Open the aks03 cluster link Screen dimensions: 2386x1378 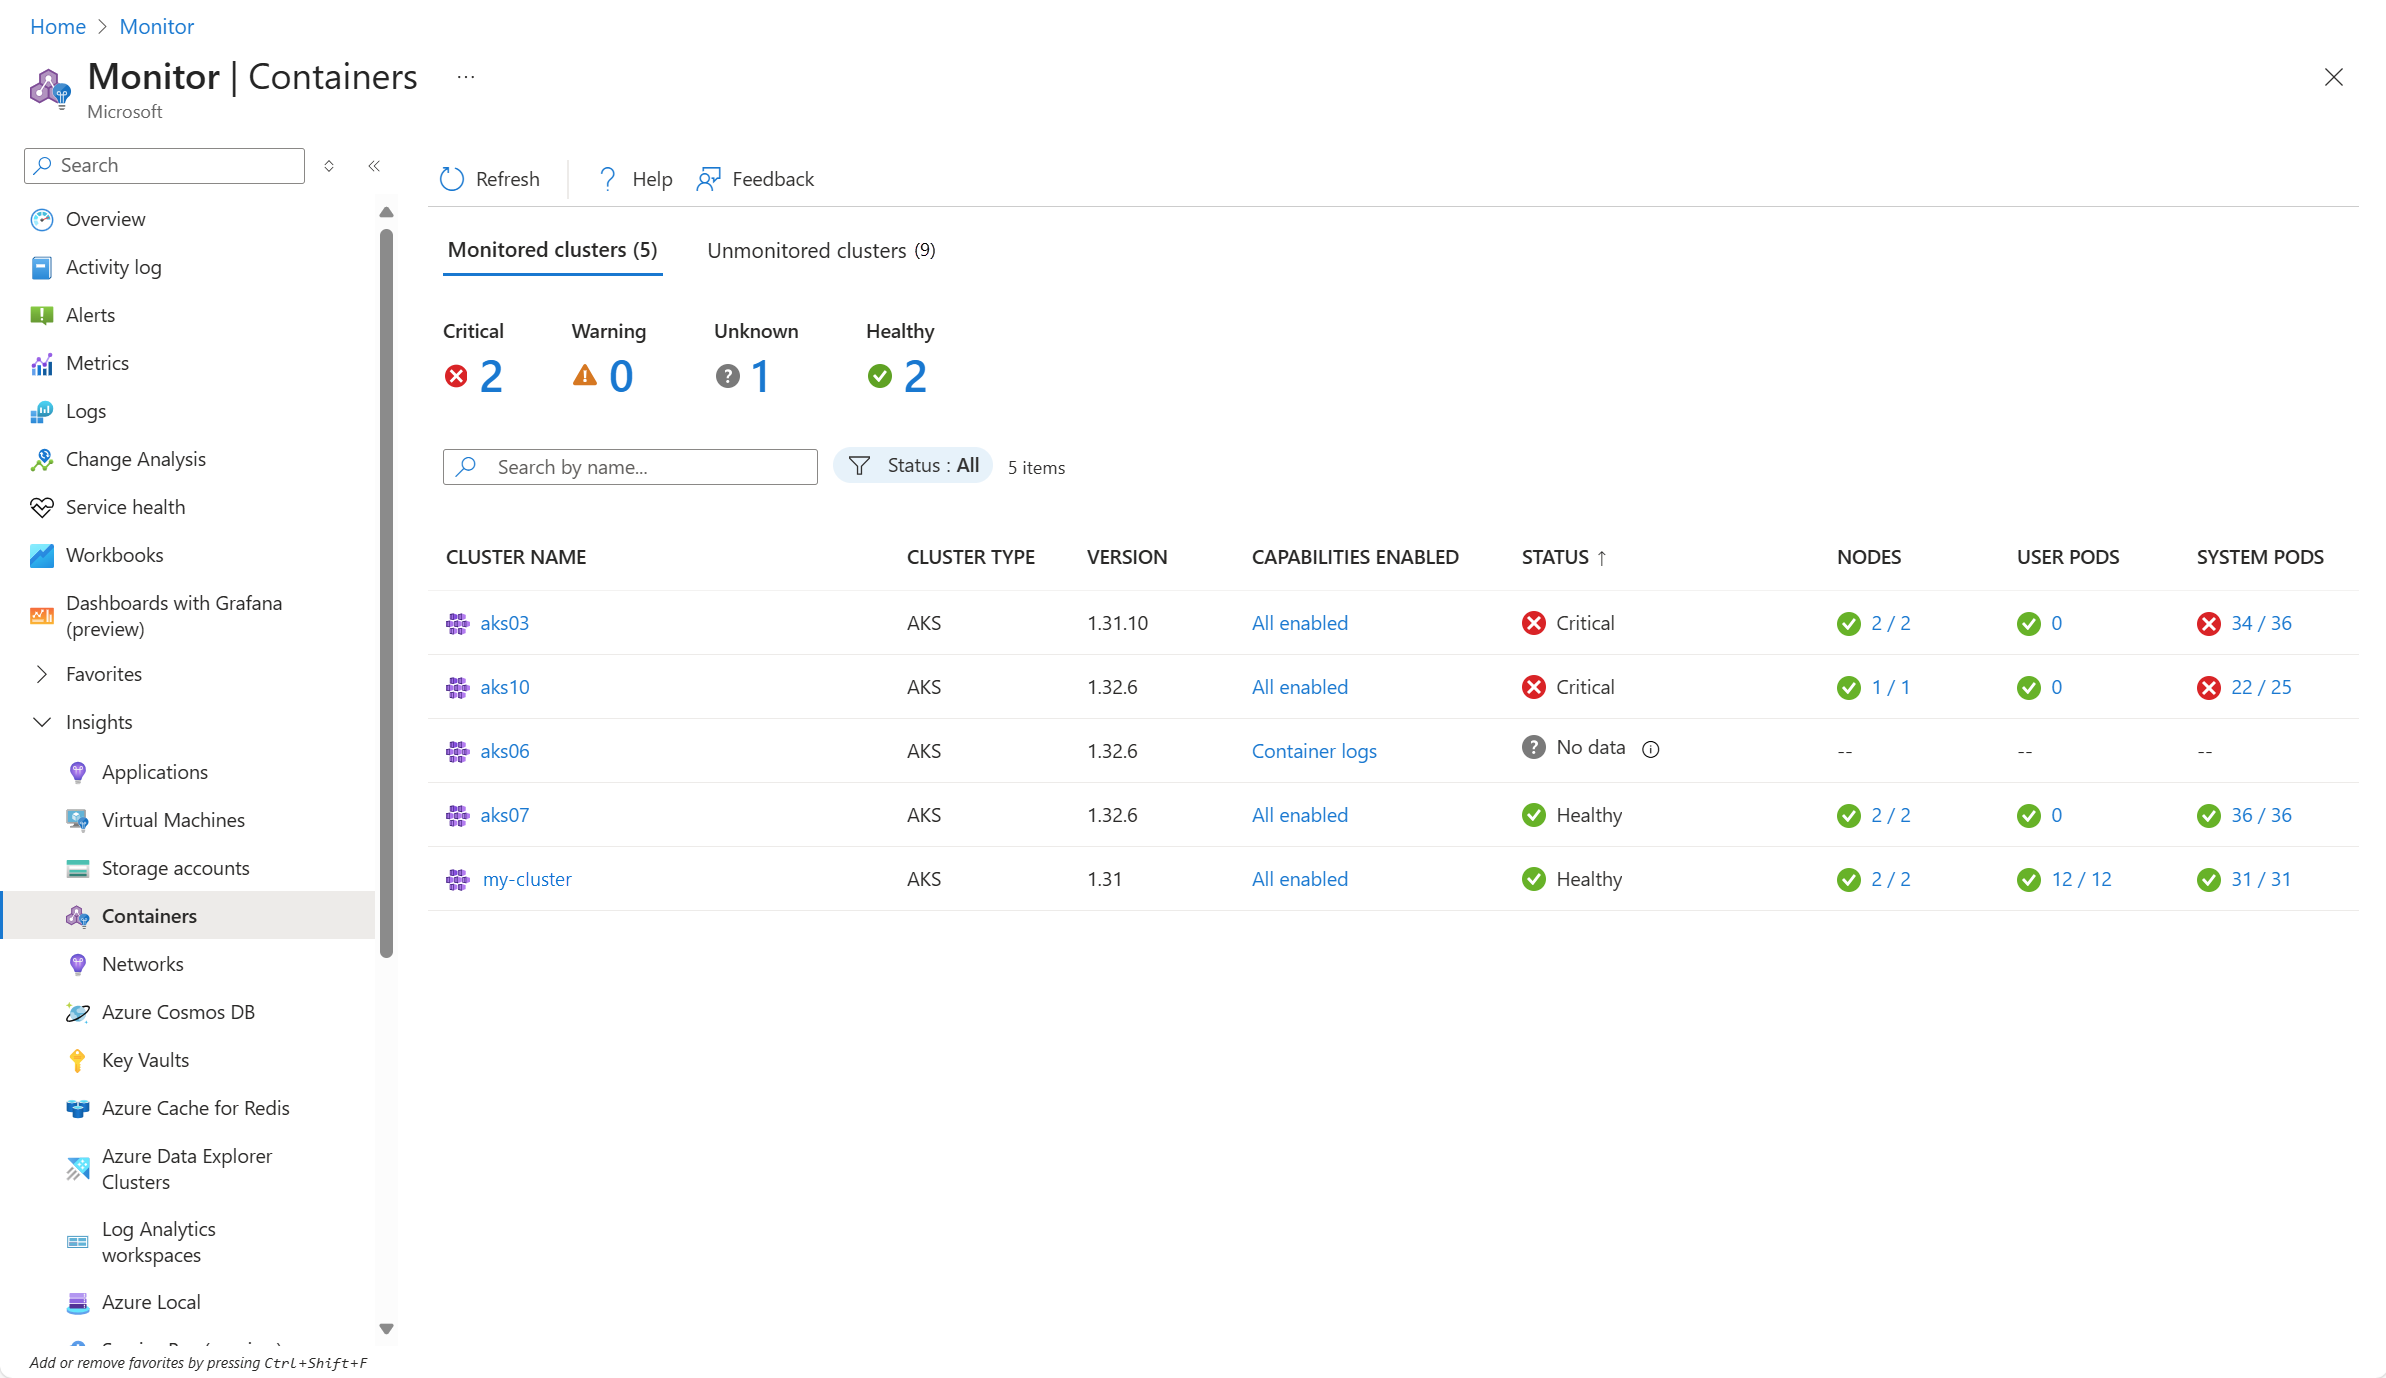504,623
